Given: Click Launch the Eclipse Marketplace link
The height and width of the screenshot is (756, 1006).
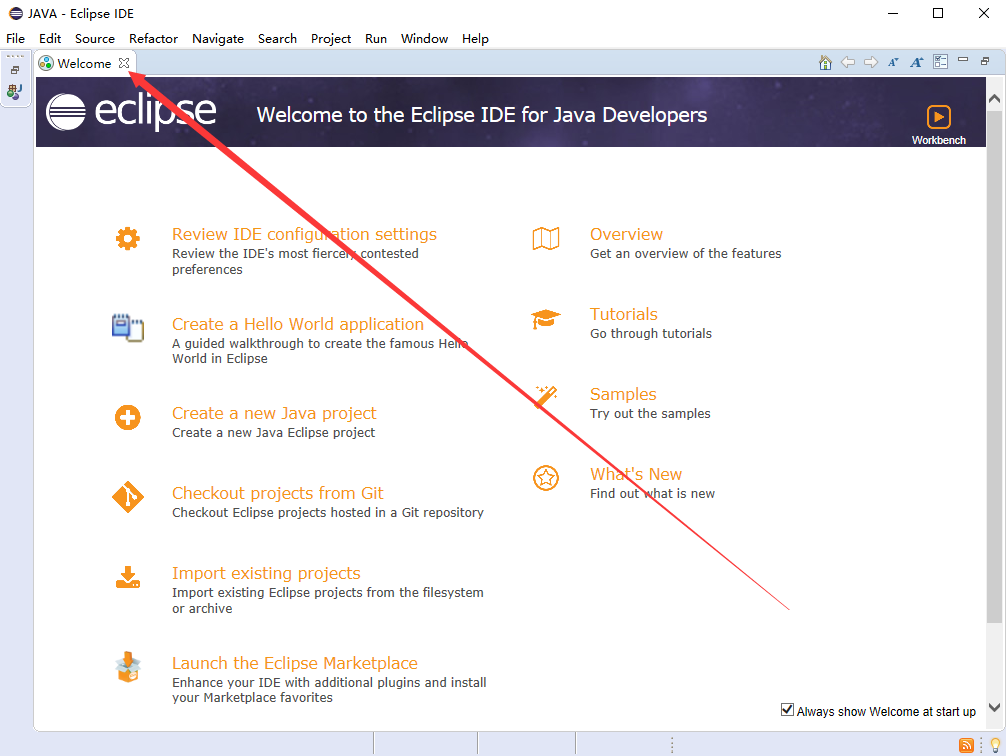Looking at the screenshot, I should click(294, 663).
